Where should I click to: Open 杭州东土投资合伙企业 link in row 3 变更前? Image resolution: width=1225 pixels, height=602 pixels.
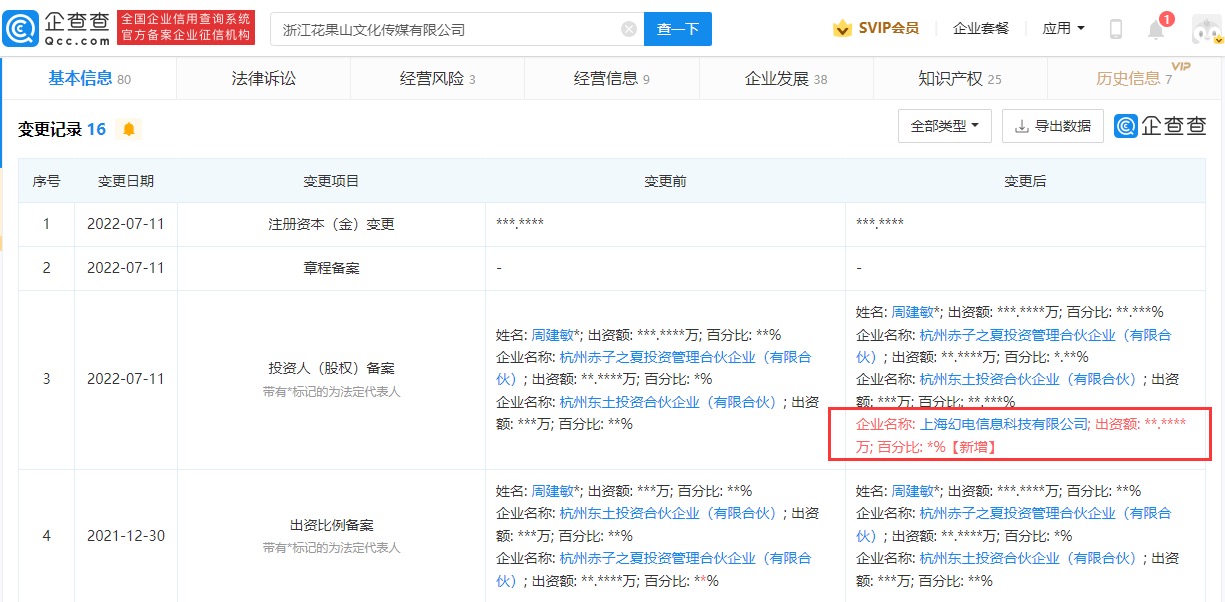point(668,402)
